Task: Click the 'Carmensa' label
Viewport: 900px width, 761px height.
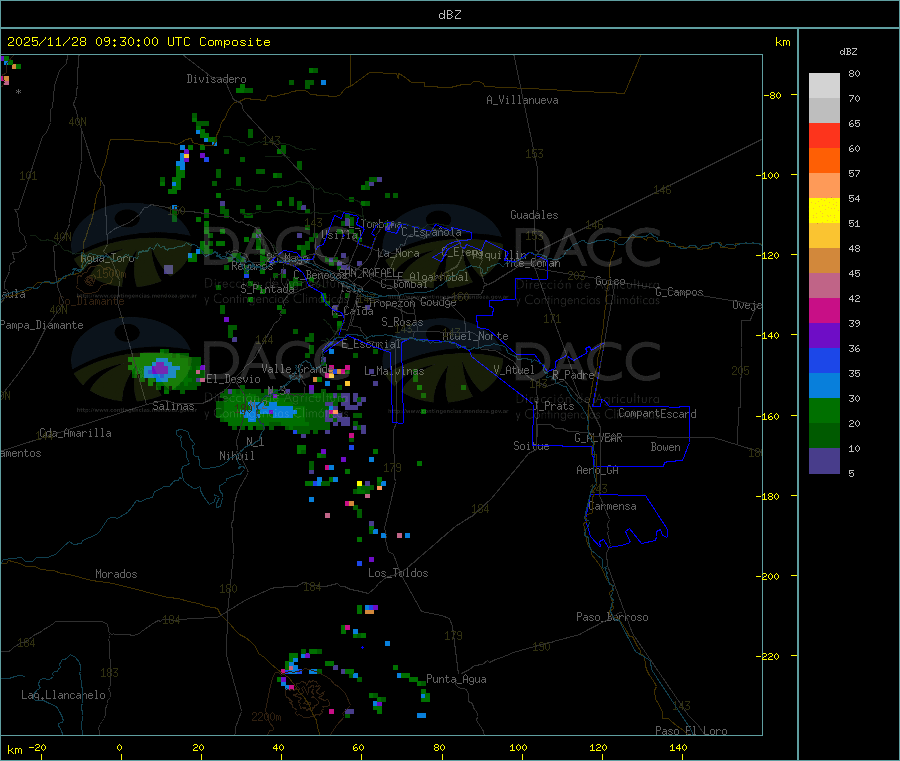Action: click(612, 506)
